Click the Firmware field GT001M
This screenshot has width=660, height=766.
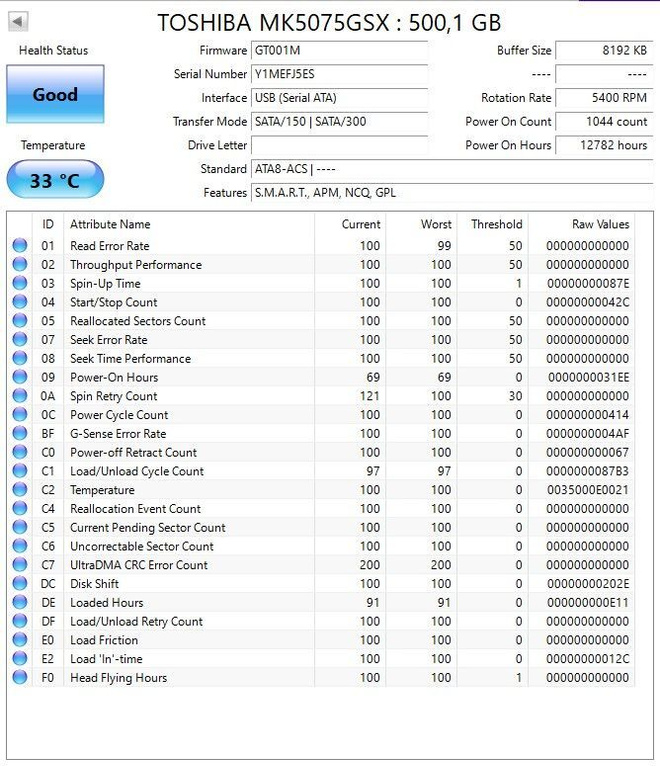(x=340, y=50)
